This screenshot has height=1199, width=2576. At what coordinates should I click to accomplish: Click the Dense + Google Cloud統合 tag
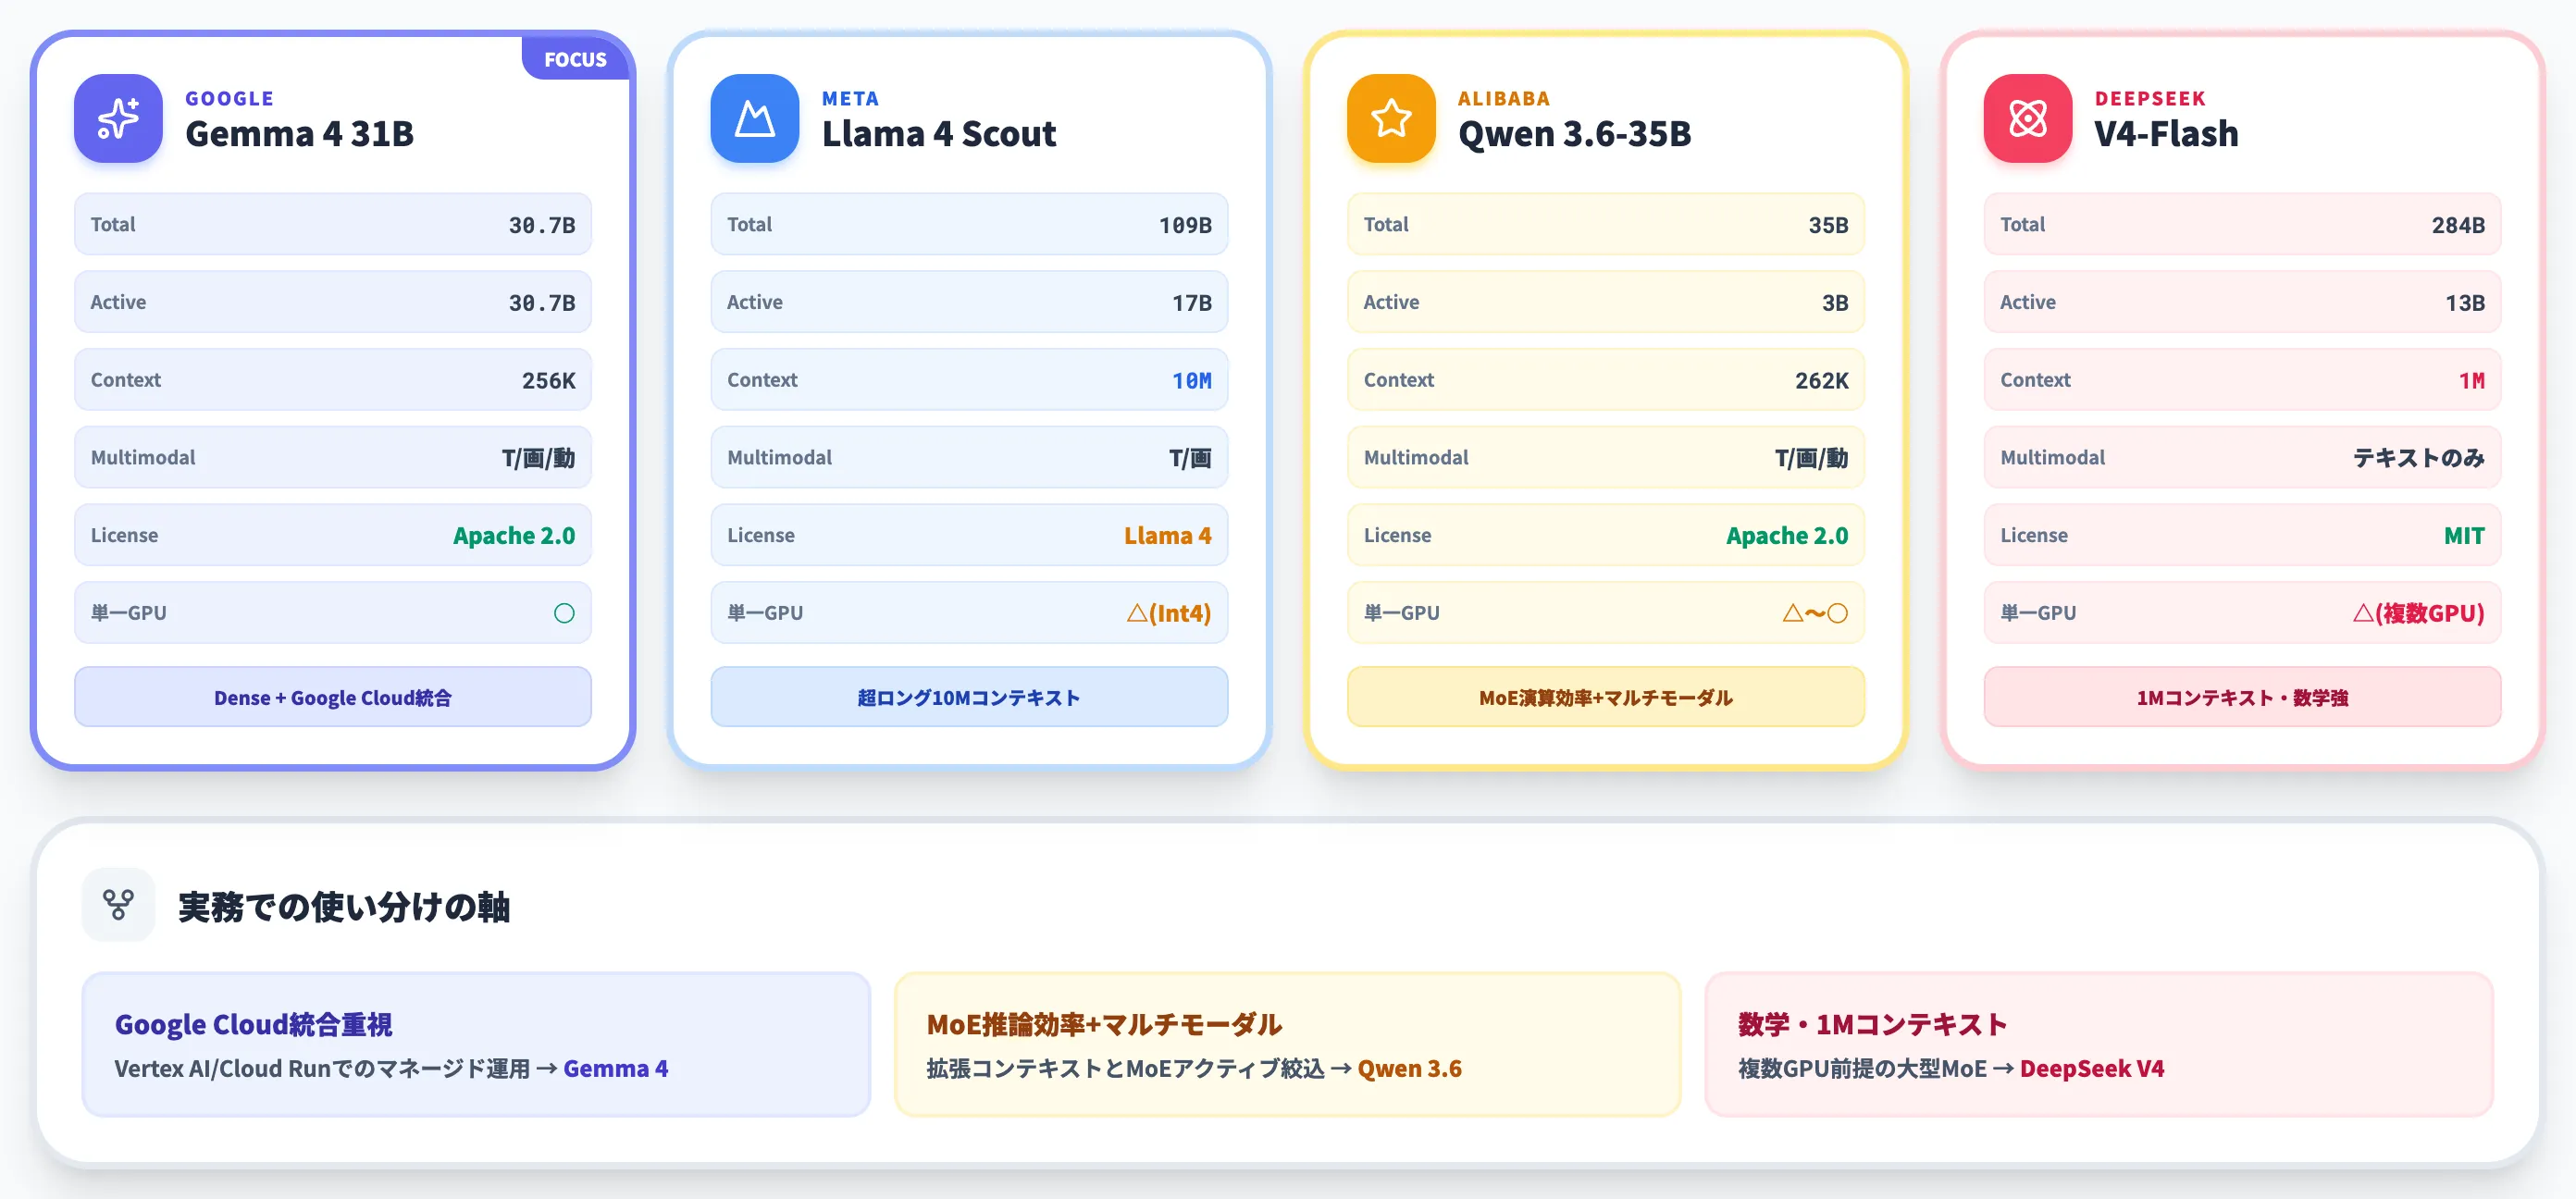pos(333,697)
